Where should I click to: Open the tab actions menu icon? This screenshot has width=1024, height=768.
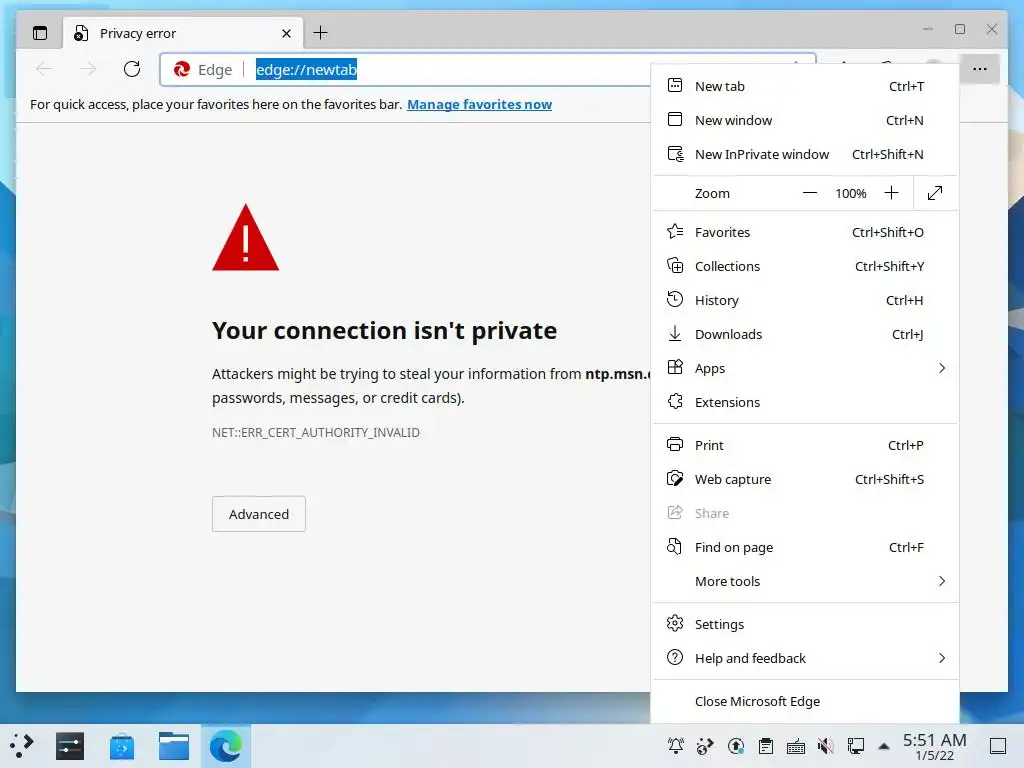click(40, 33)
